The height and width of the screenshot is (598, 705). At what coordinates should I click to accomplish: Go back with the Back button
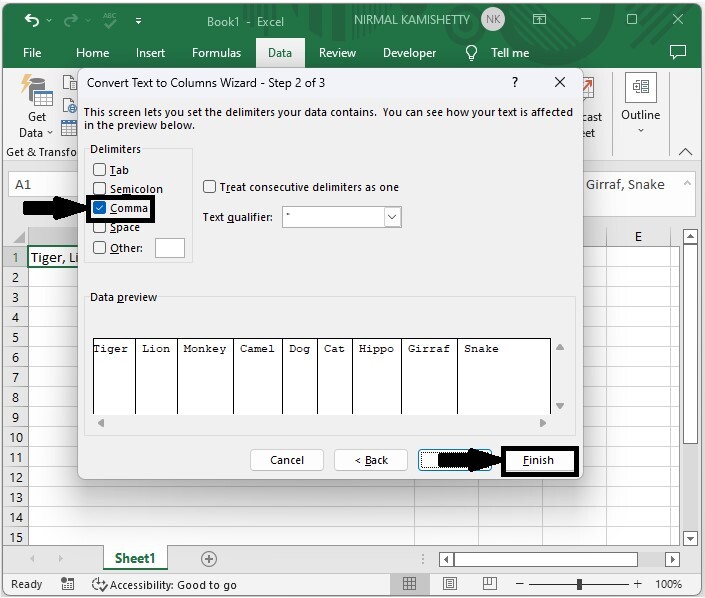[370, 460]
